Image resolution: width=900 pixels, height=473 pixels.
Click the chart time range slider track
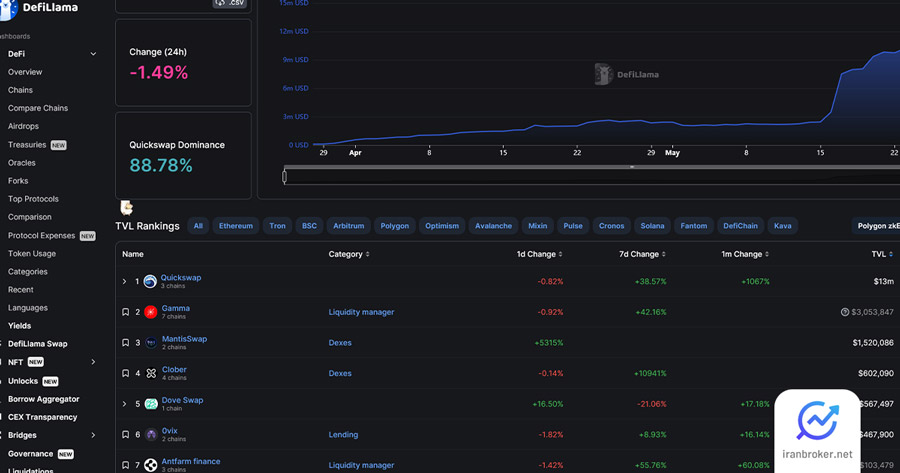coord(592,177)
